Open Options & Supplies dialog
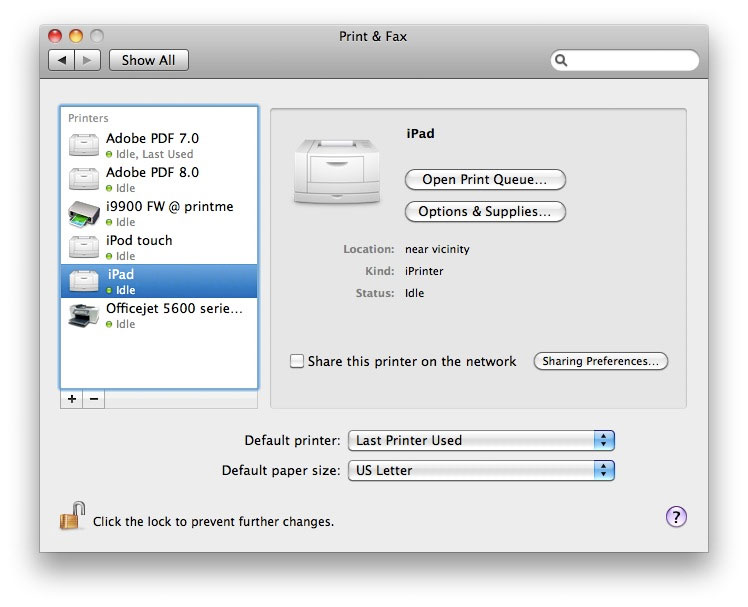 pyautogui.click(x=485, y=211)
